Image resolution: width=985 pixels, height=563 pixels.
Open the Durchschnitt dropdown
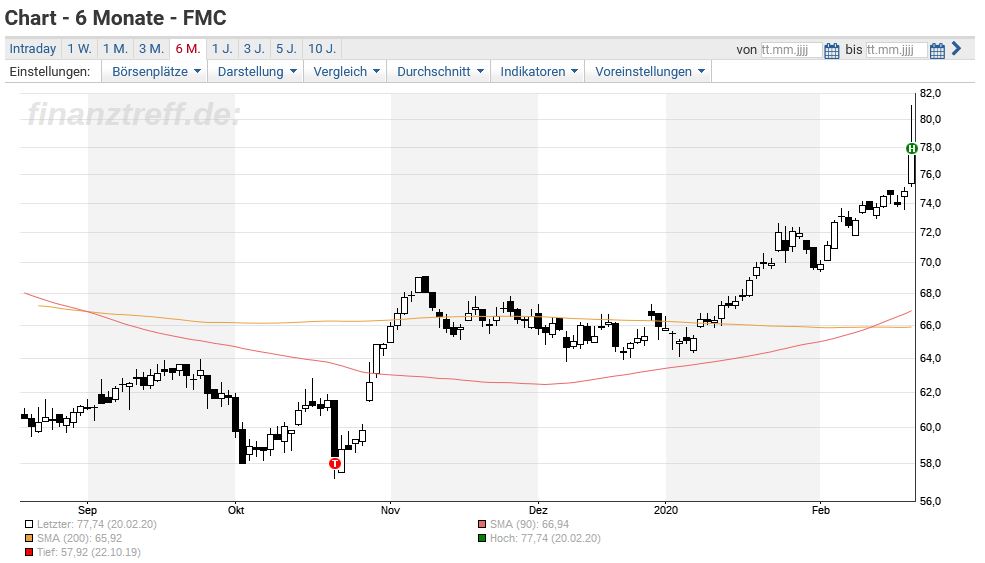pos(440,72)
